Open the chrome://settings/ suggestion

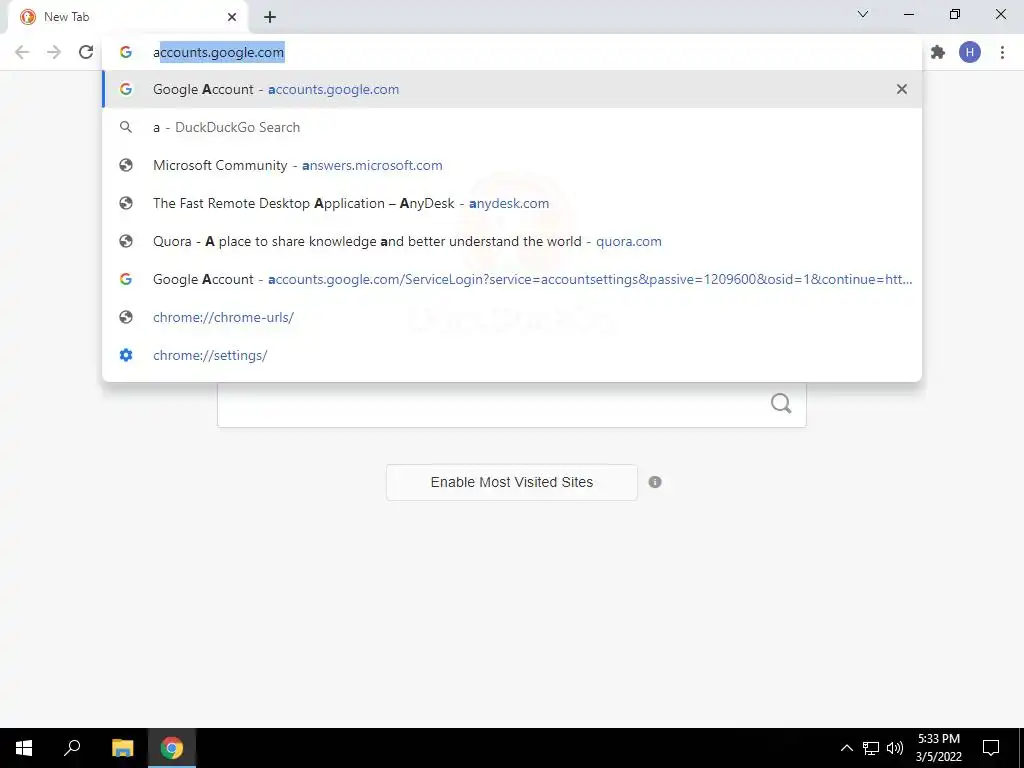click(512, 355)
